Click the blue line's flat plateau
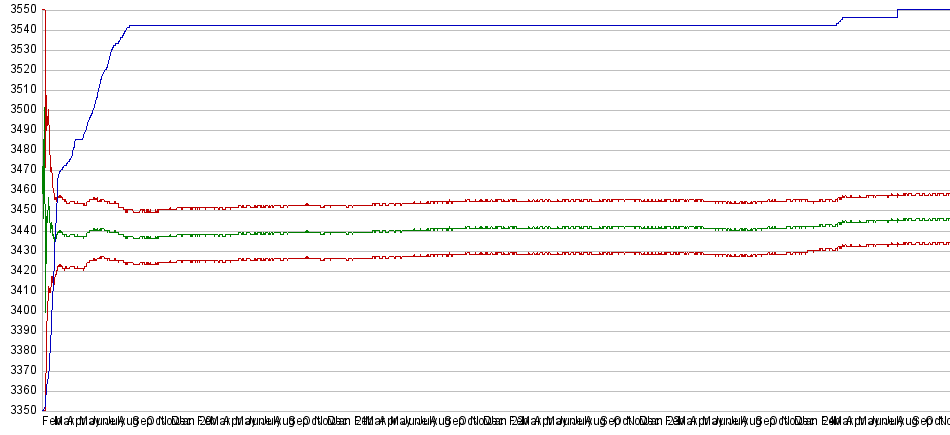This screenshot has width=950, height=435. (x=480, y=25)
